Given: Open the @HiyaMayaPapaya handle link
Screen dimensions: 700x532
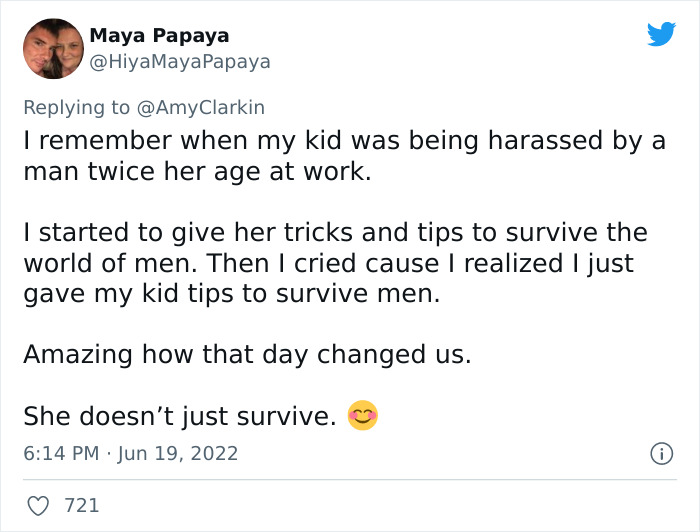Looking at the screenshot, I should [180, 61].
